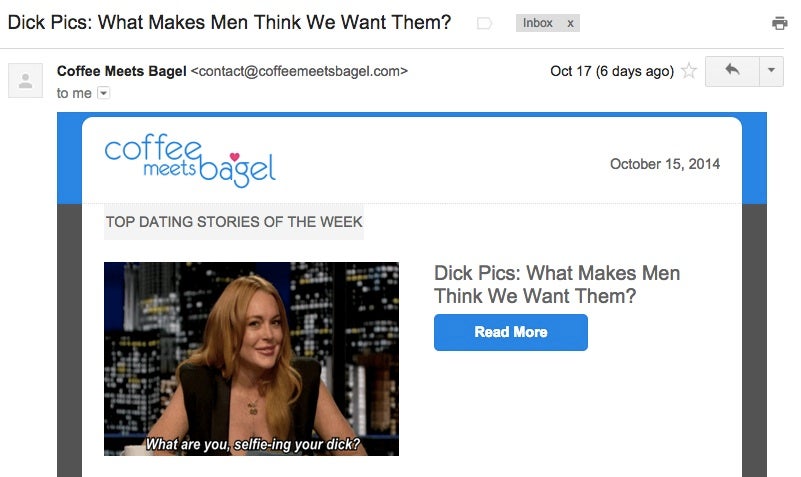Click the sender's profile avatar
Viewport: 801px width, 477px height.
[25, 80]
